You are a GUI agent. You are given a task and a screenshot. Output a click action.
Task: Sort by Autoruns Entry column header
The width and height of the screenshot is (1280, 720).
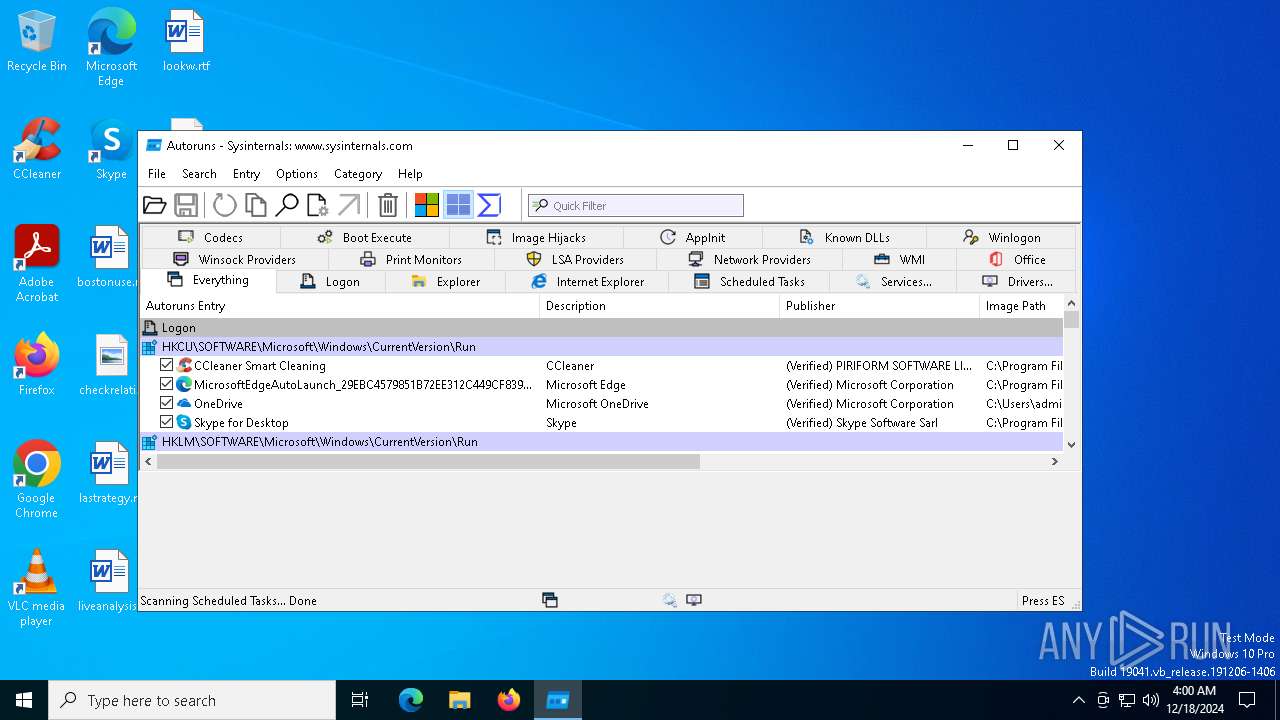tap(340, 306)
